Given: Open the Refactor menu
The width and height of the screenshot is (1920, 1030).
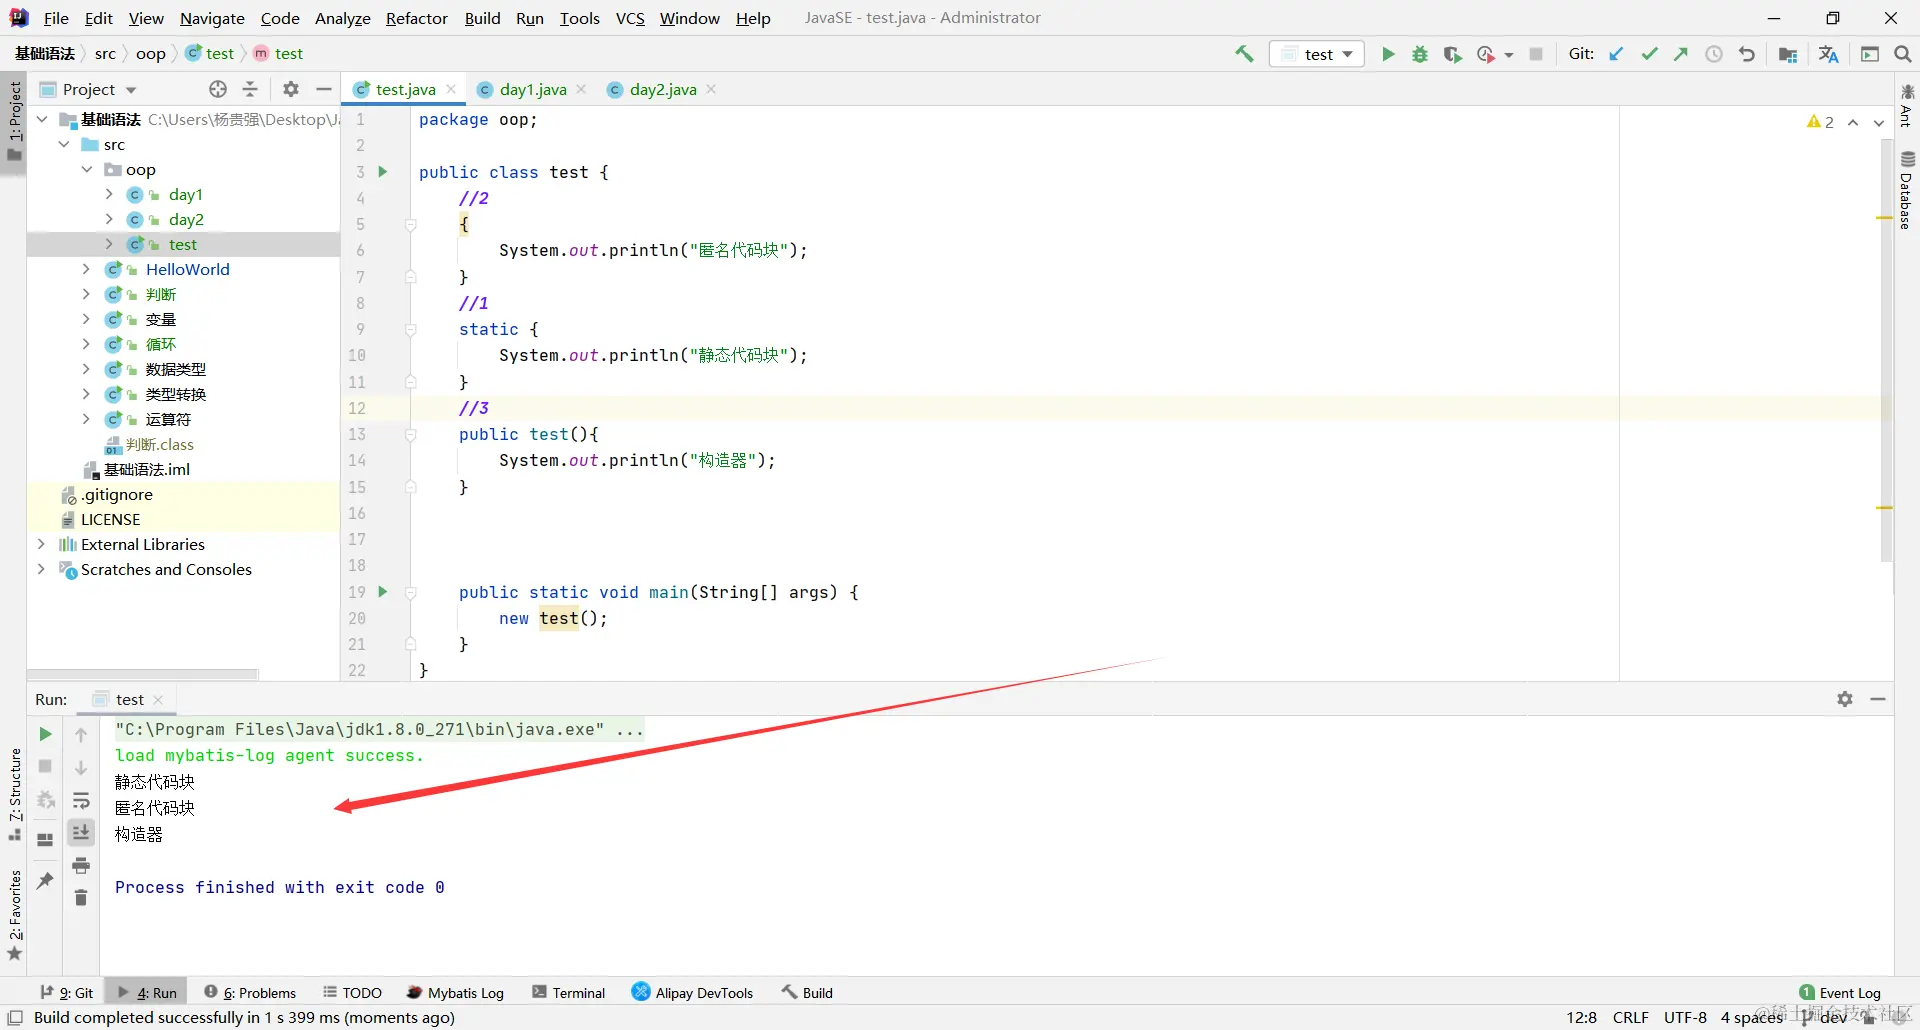Looking at the screenshot, I should coord(416,18).
